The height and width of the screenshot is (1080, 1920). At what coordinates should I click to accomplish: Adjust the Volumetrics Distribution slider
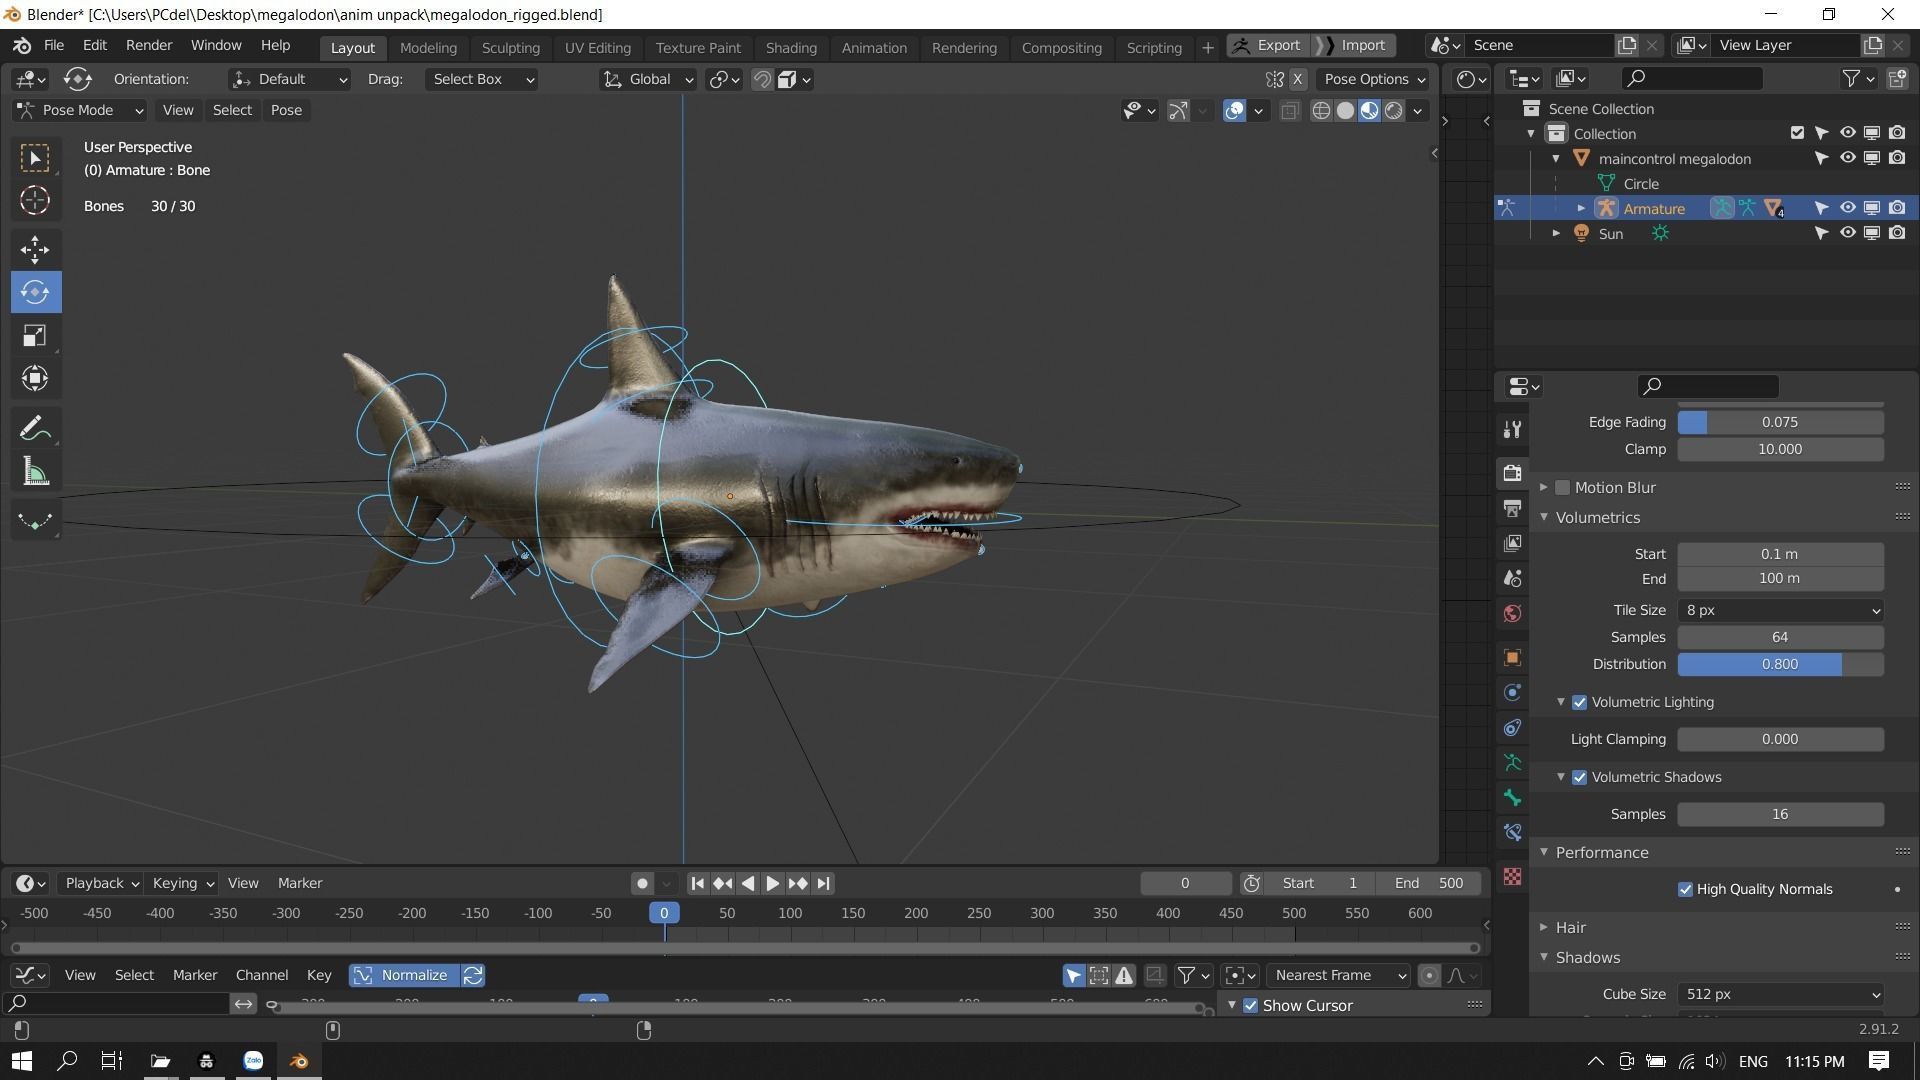click(1780, 664)
